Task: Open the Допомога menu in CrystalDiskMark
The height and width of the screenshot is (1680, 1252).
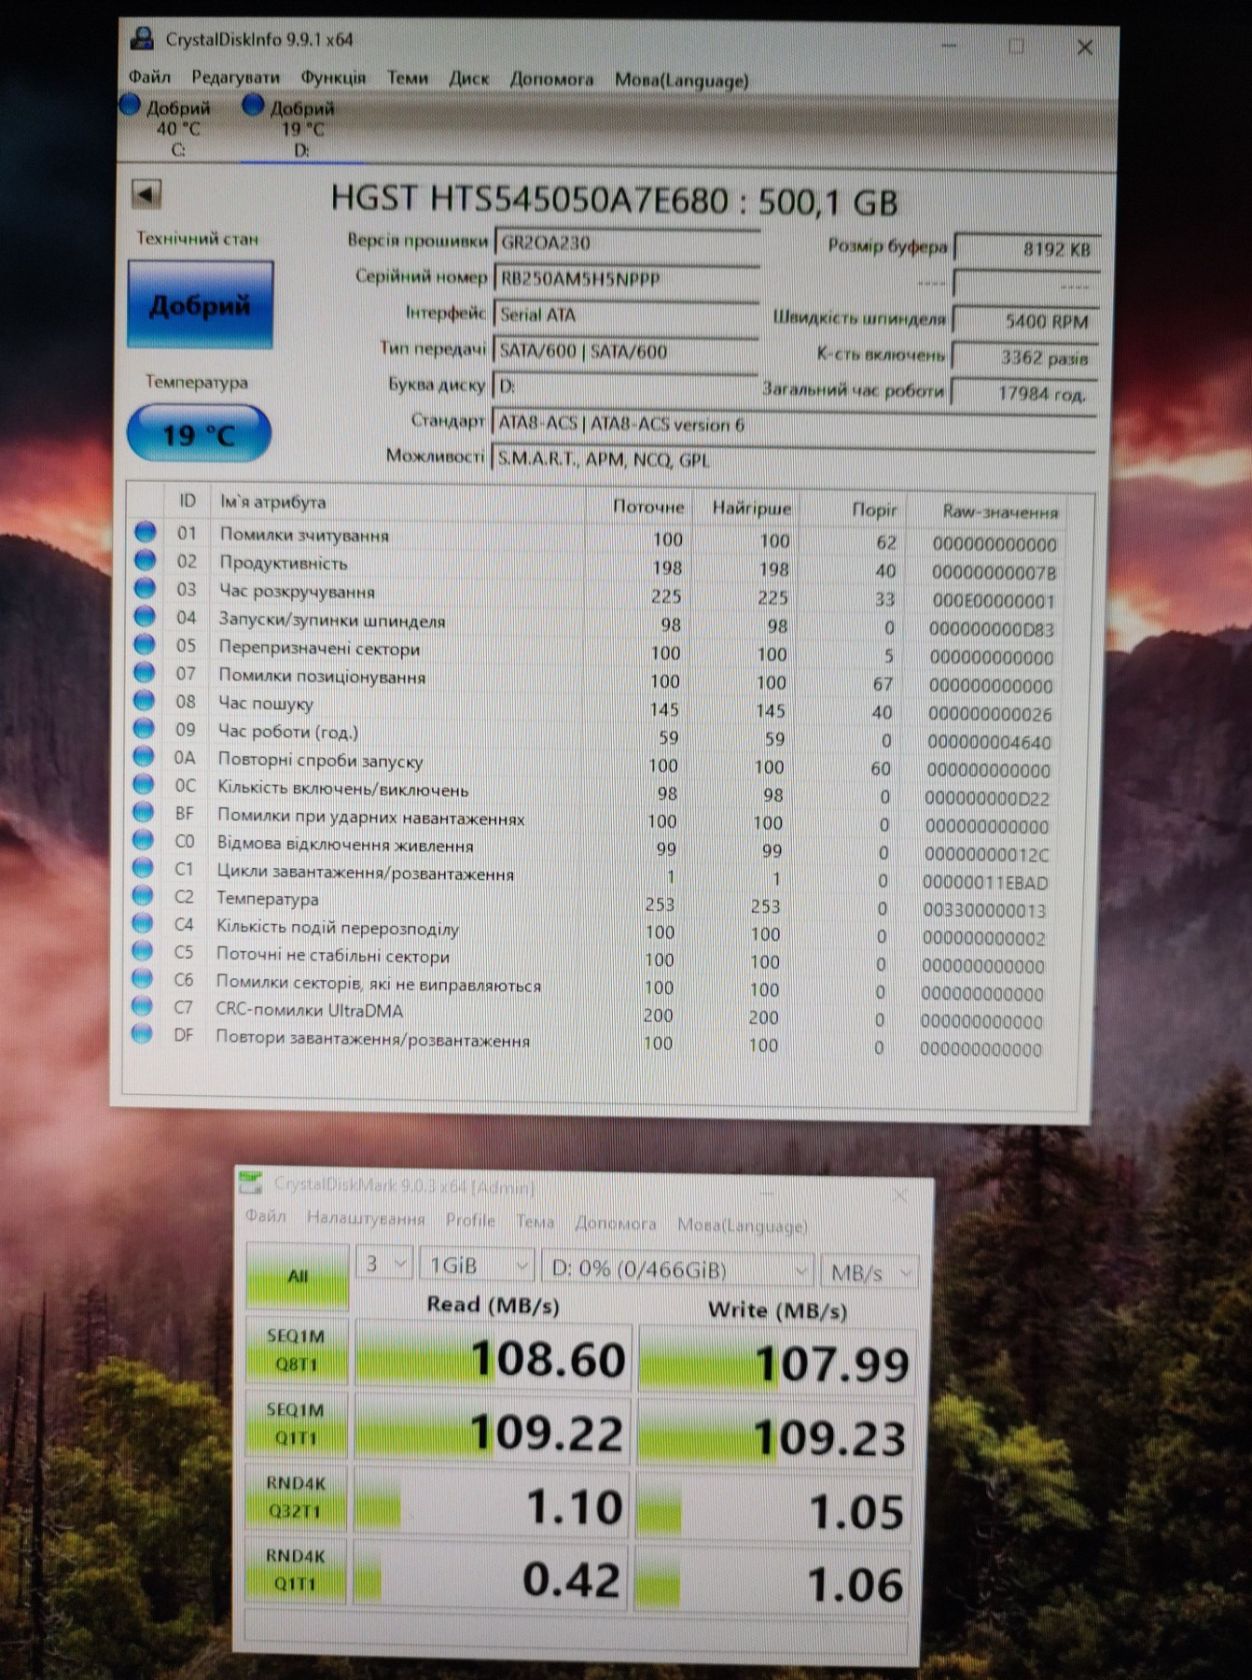Action: [x=615, y=1223]
